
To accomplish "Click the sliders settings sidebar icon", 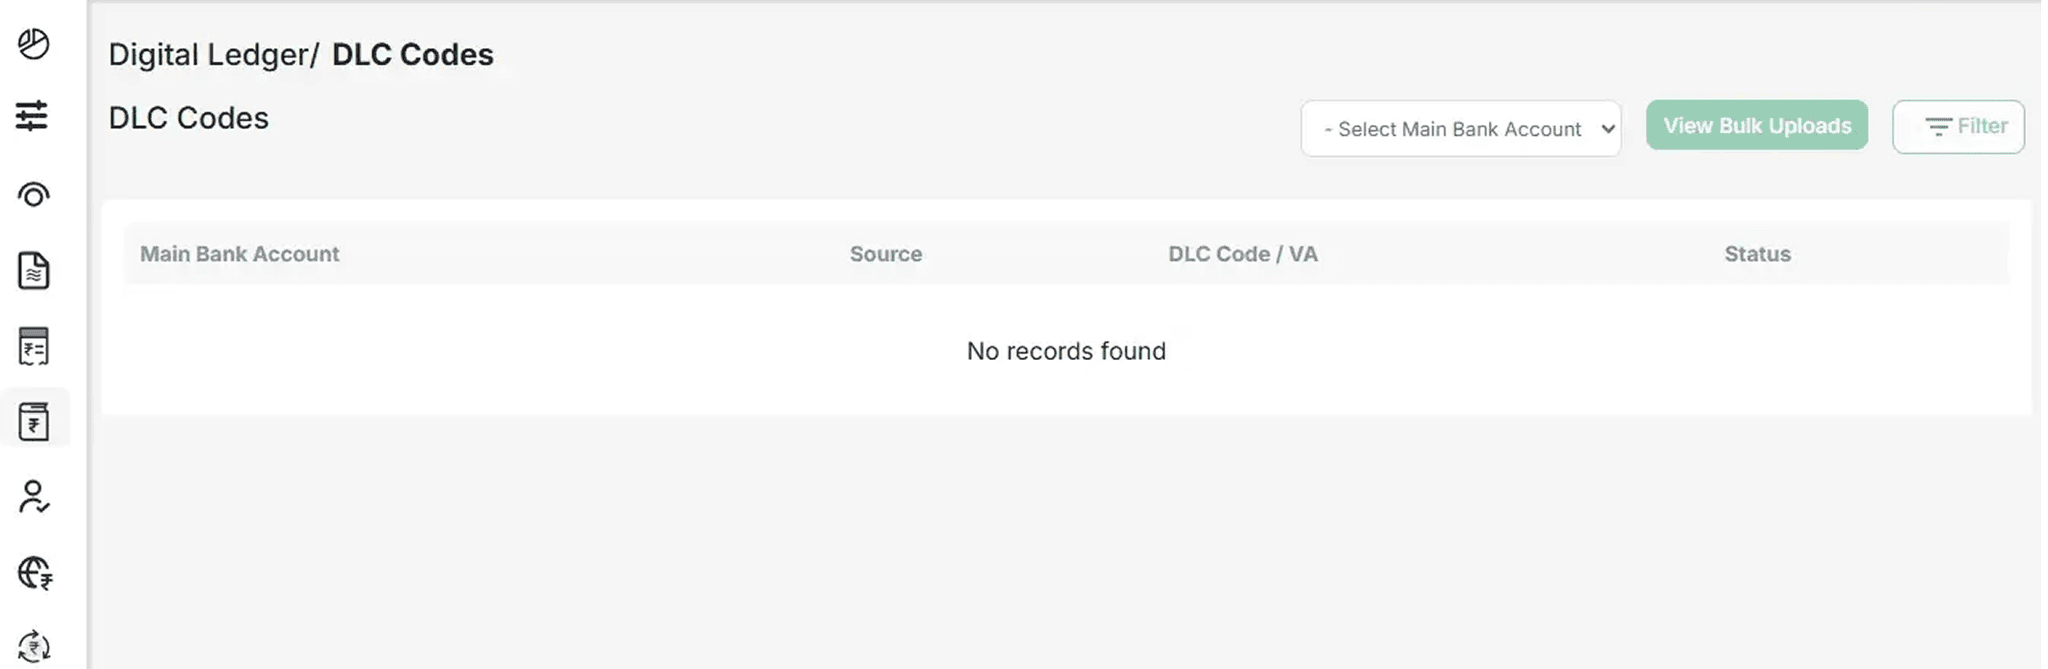I will pyautogui.click(x=32, y=116).
